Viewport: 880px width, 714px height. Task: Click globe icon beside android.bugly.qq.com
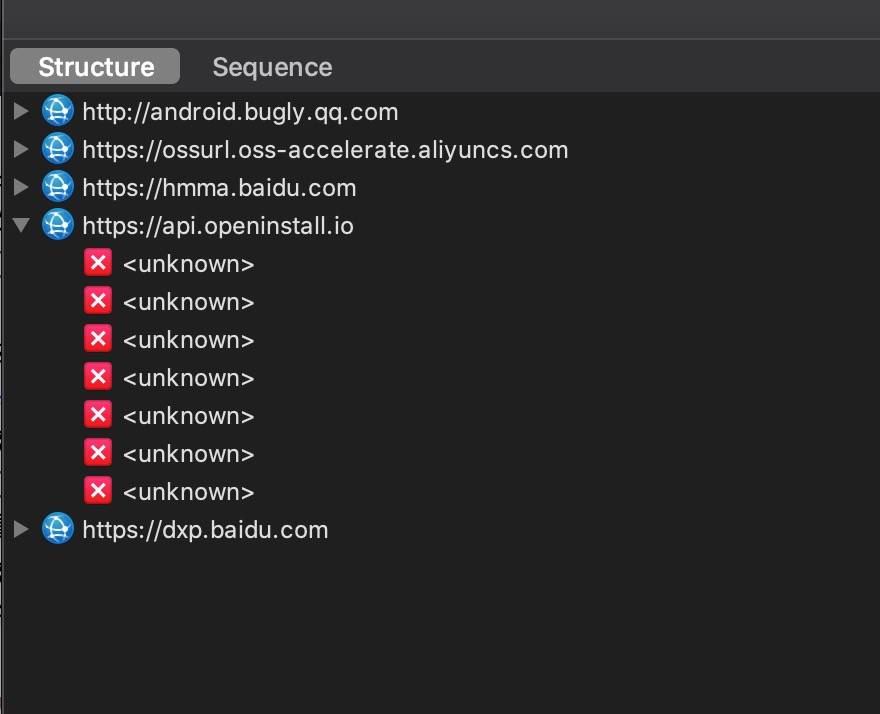coord(58,112)
